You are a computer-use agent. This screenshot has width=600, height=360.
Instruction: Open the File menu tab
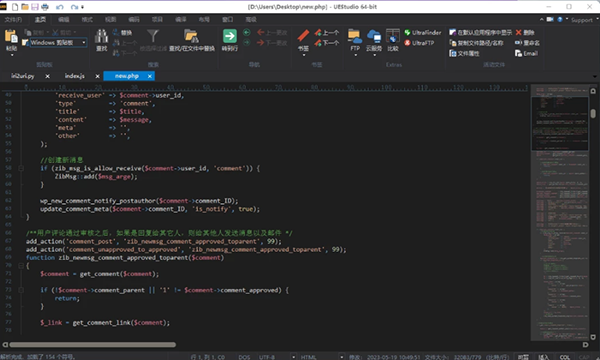13,20
